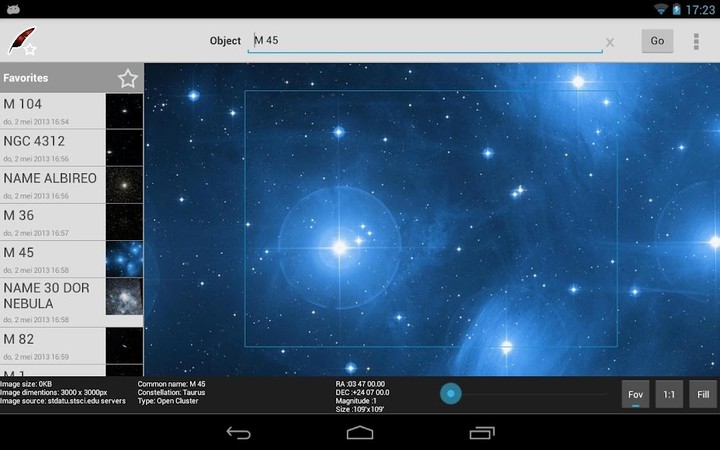Select M 82 from favorites list

tap(53, 345)
